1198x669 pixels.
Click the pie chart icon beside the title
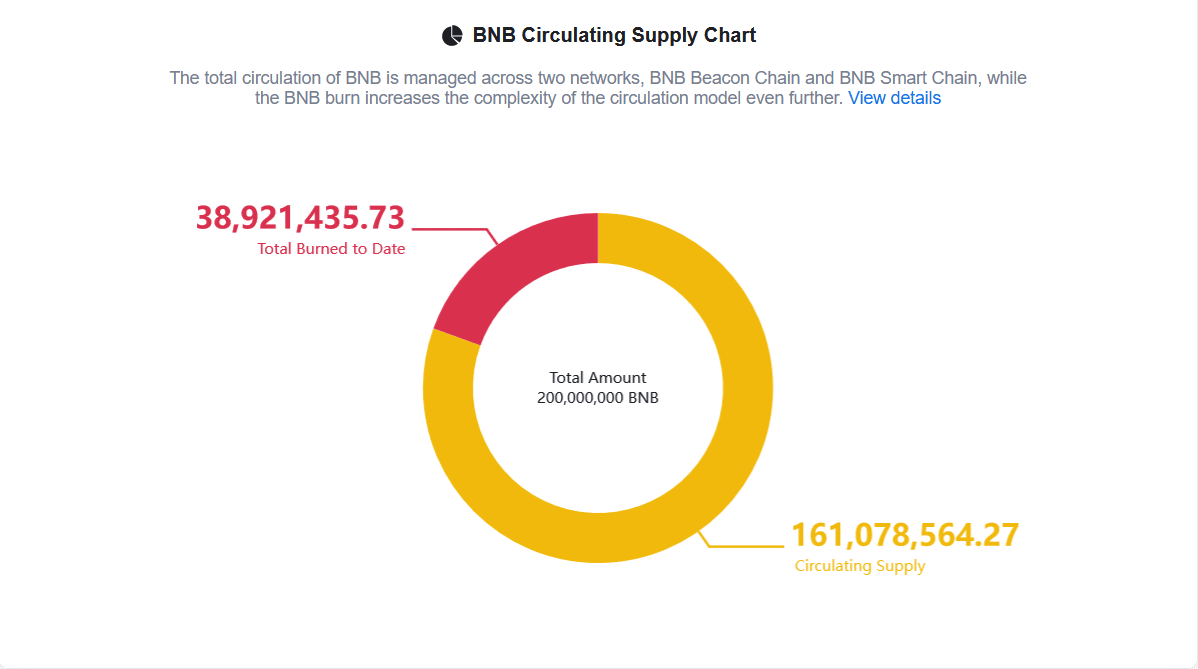pos(452,36)
